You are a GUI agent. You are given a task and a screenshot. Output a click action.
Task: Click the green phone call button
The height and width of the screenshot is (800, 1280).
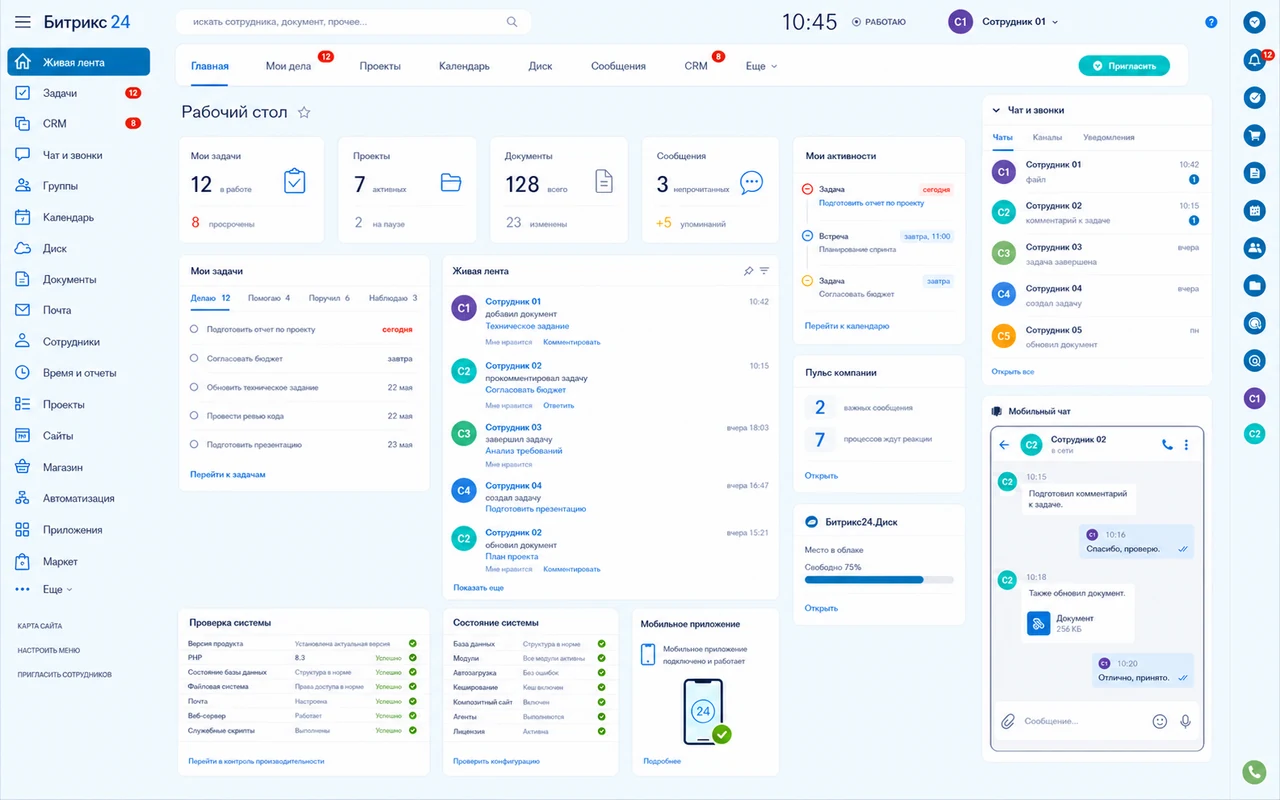[x=1254, y=772]
